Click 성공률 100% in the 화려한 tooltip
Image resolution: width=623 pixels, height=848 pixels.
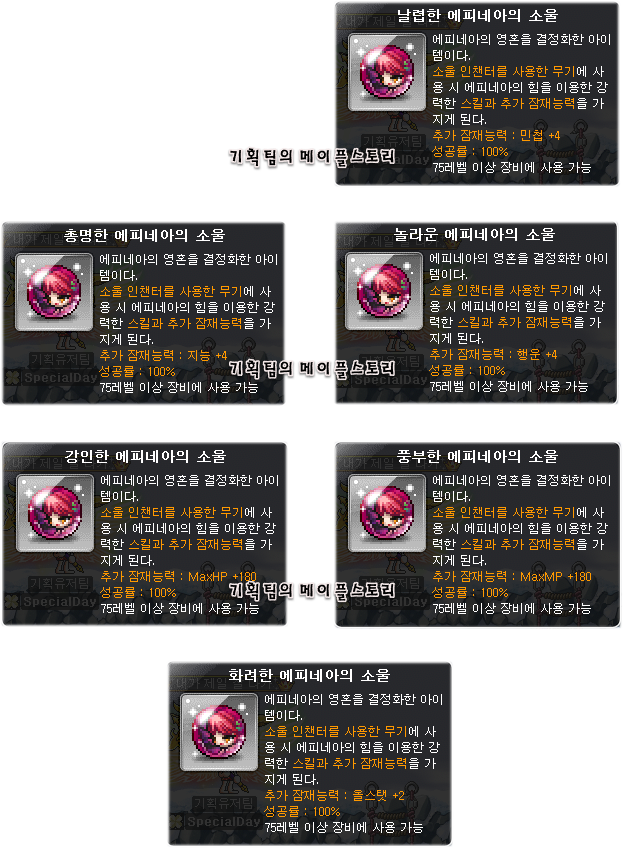302,811
